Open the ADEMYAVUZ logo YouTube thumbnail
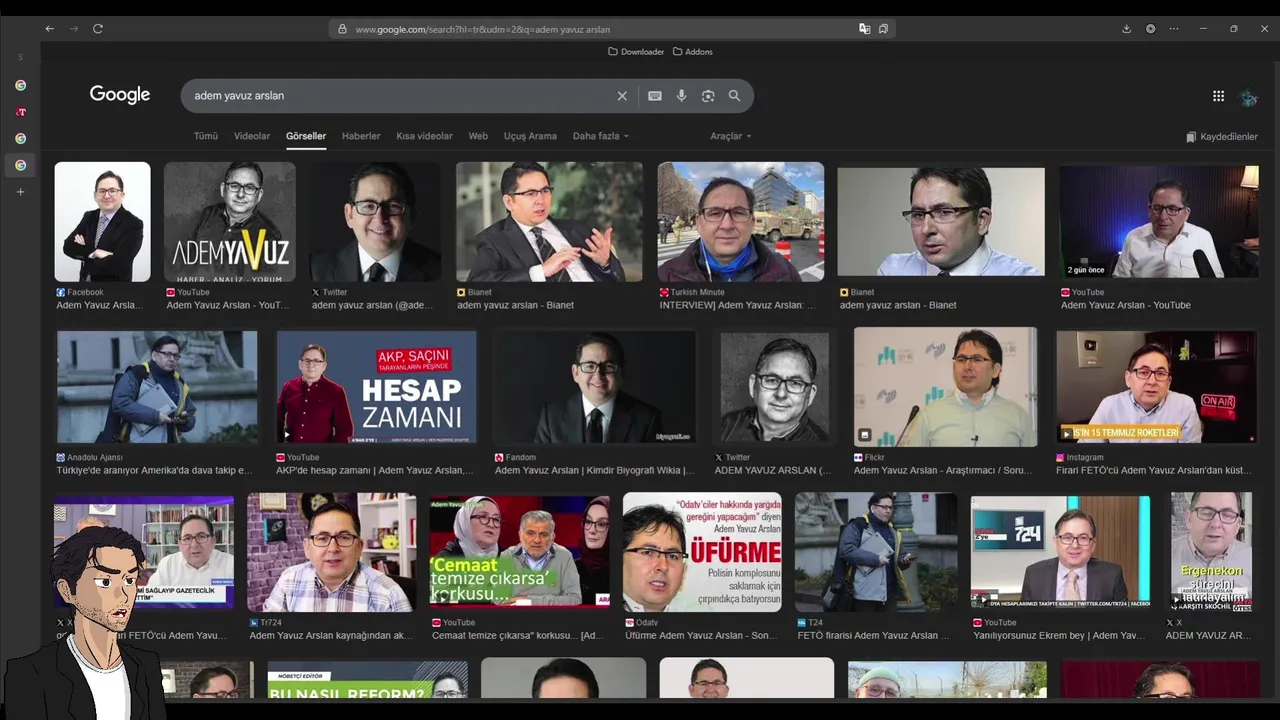The image size is (1280, 720). 230,222
